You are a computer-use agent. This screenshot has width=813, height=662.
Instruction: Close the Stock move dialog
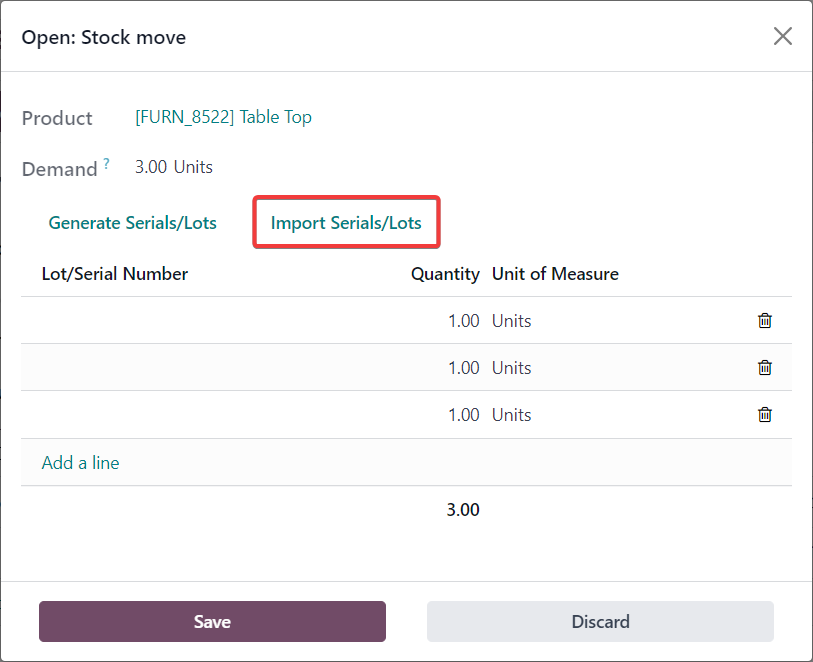pos(782,36)
